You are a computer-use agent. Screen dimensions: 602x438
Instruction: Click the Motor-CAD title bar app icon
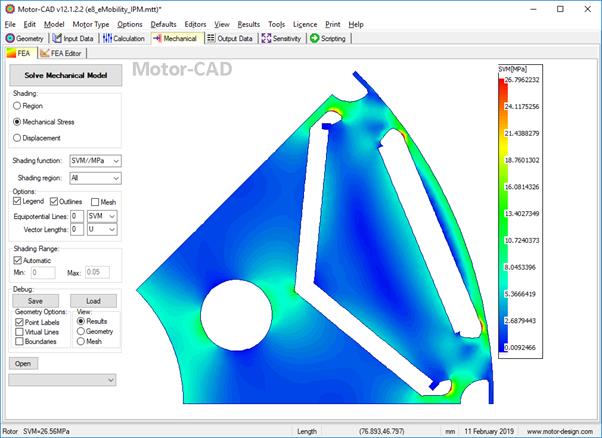coord(10,9)
